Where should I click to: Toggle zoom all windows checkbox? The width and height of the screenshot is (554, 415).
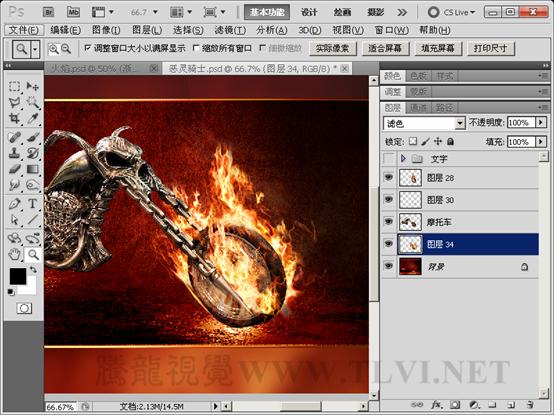(x=196, y=48)
